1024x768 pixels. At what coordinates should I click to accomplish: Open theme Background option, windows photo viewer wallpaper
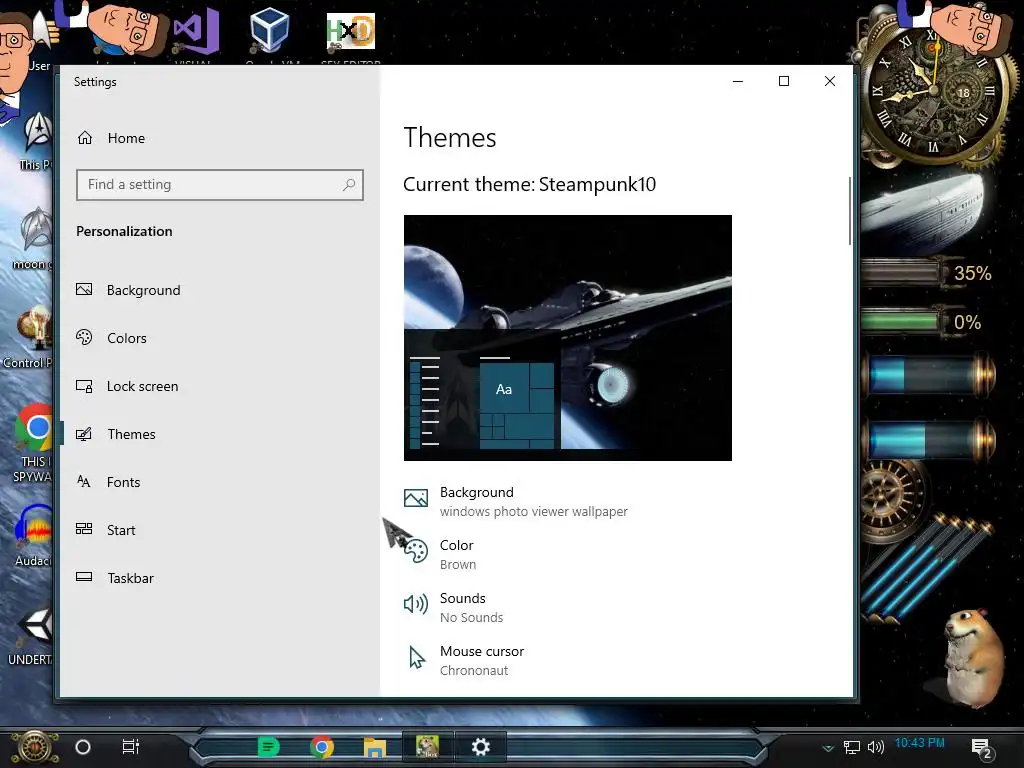click(516, 501)
